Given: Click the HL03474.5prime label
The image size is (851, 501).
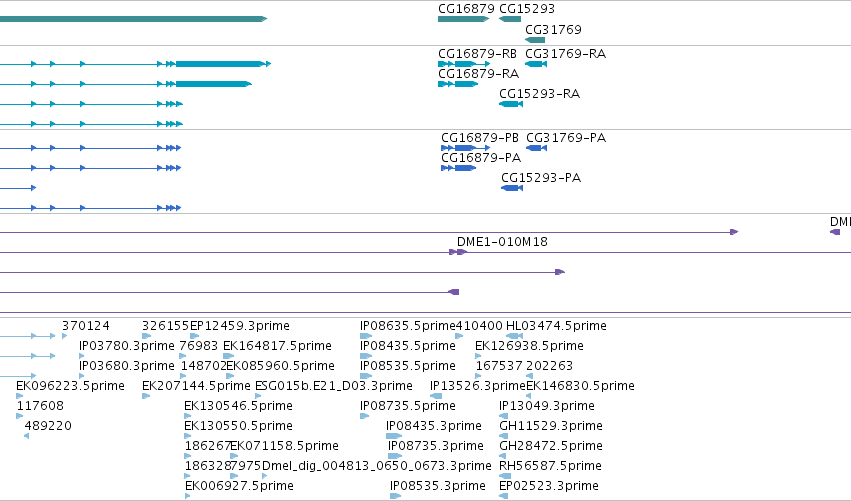Looking at the screenshot, I should [x=556, y=326].
